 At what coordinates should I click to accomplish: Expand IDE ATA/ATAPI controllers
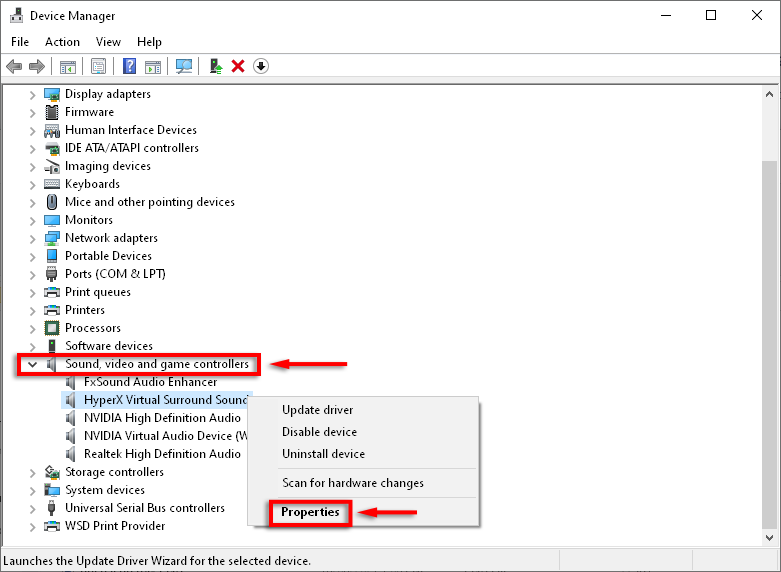[33, 149]
